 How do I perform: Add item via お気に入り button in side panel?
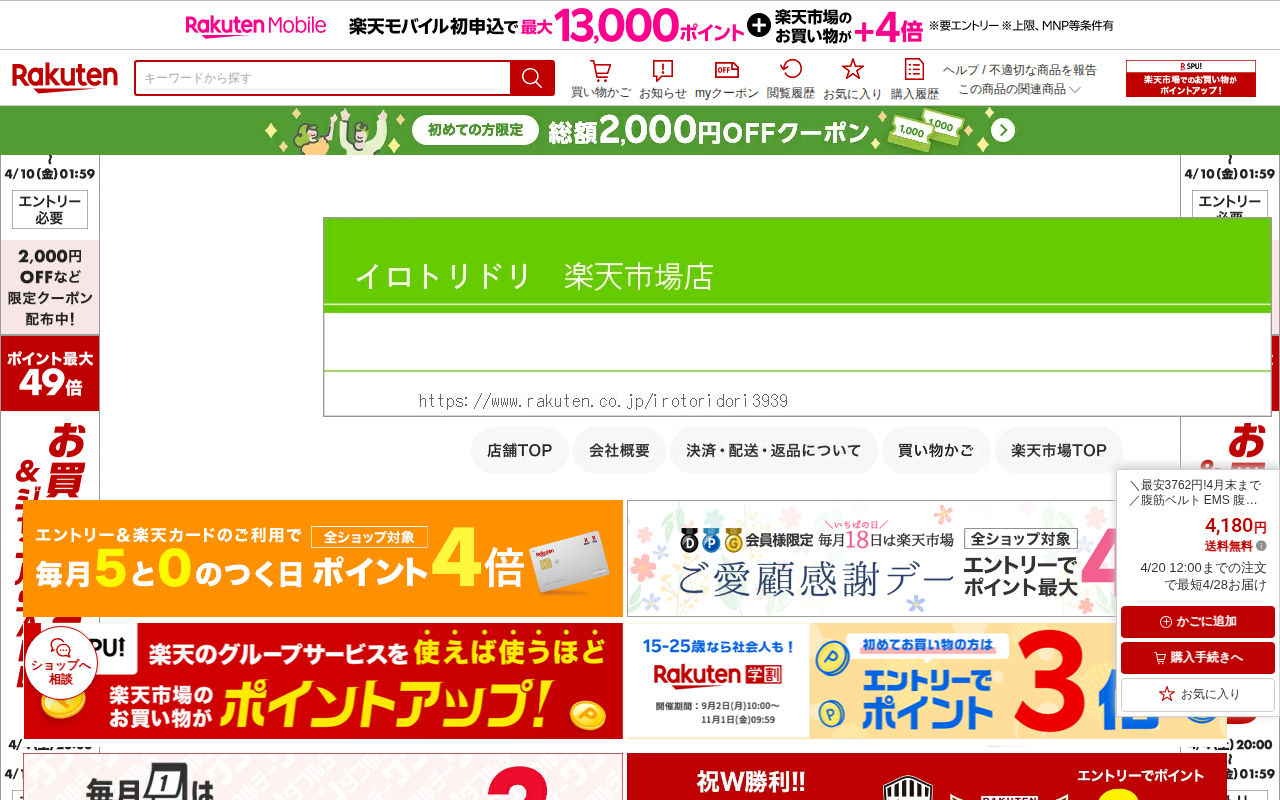click(1198, 694)
